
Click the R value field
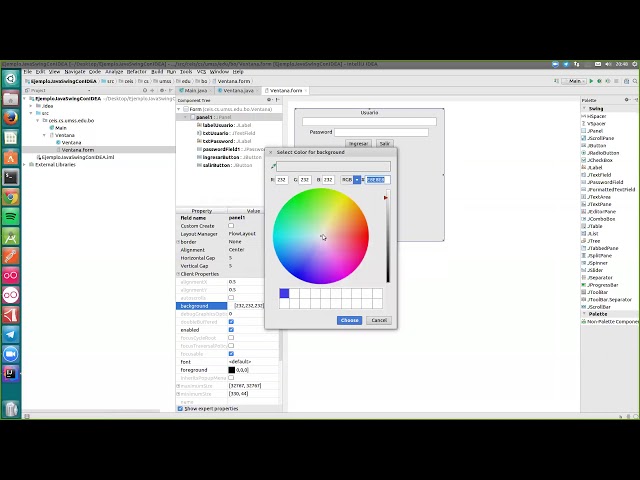click(x=282, y=180)
